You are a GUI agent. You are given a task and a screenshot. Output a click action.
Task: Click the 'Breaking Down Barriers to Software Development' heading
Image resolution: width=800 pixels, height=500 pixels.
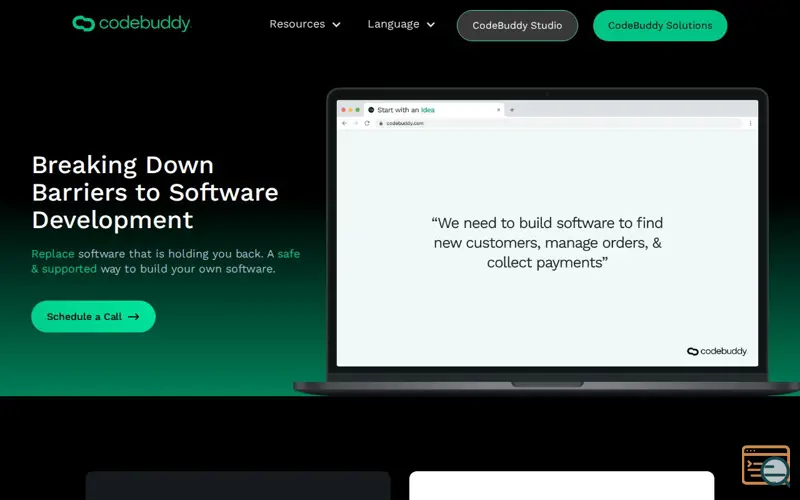[155, 192]
